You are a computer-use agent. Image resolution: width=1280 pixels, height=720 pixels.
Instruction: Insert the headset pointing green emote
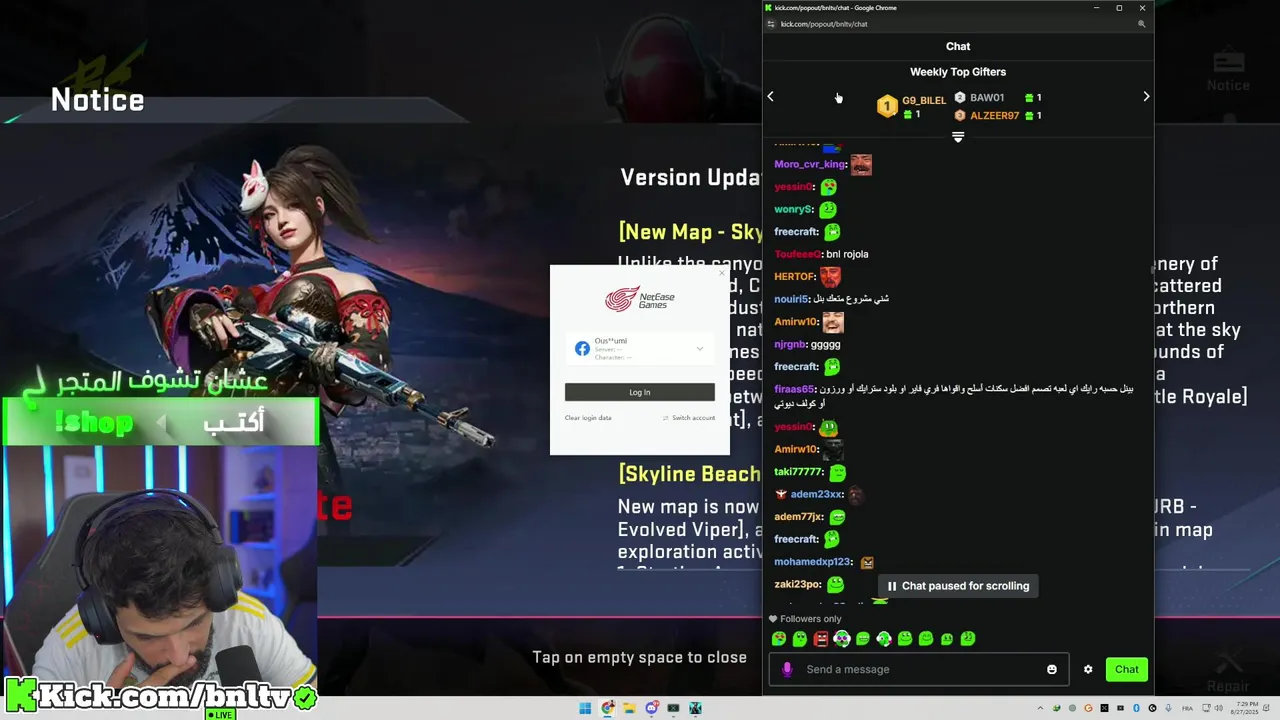884,639
